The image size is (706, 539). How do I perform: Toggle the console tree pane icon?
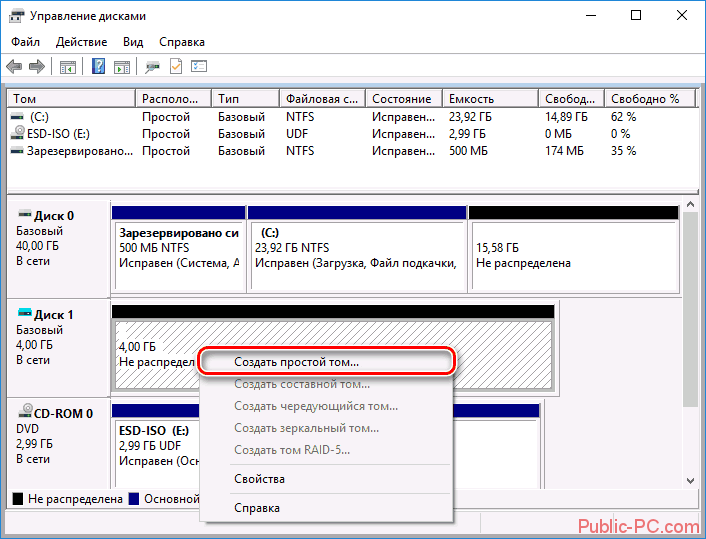coord(68,67)
